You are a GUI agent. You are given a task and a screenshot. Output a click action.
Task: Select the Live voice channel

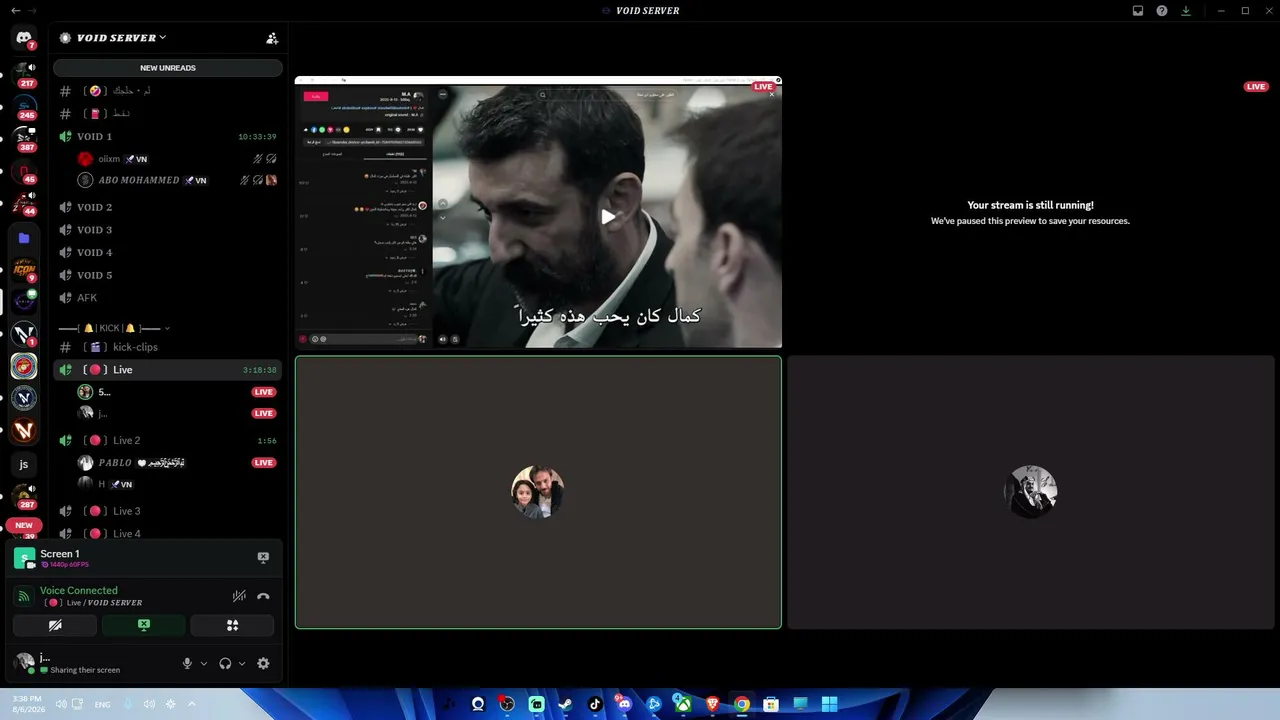(167, 370)
